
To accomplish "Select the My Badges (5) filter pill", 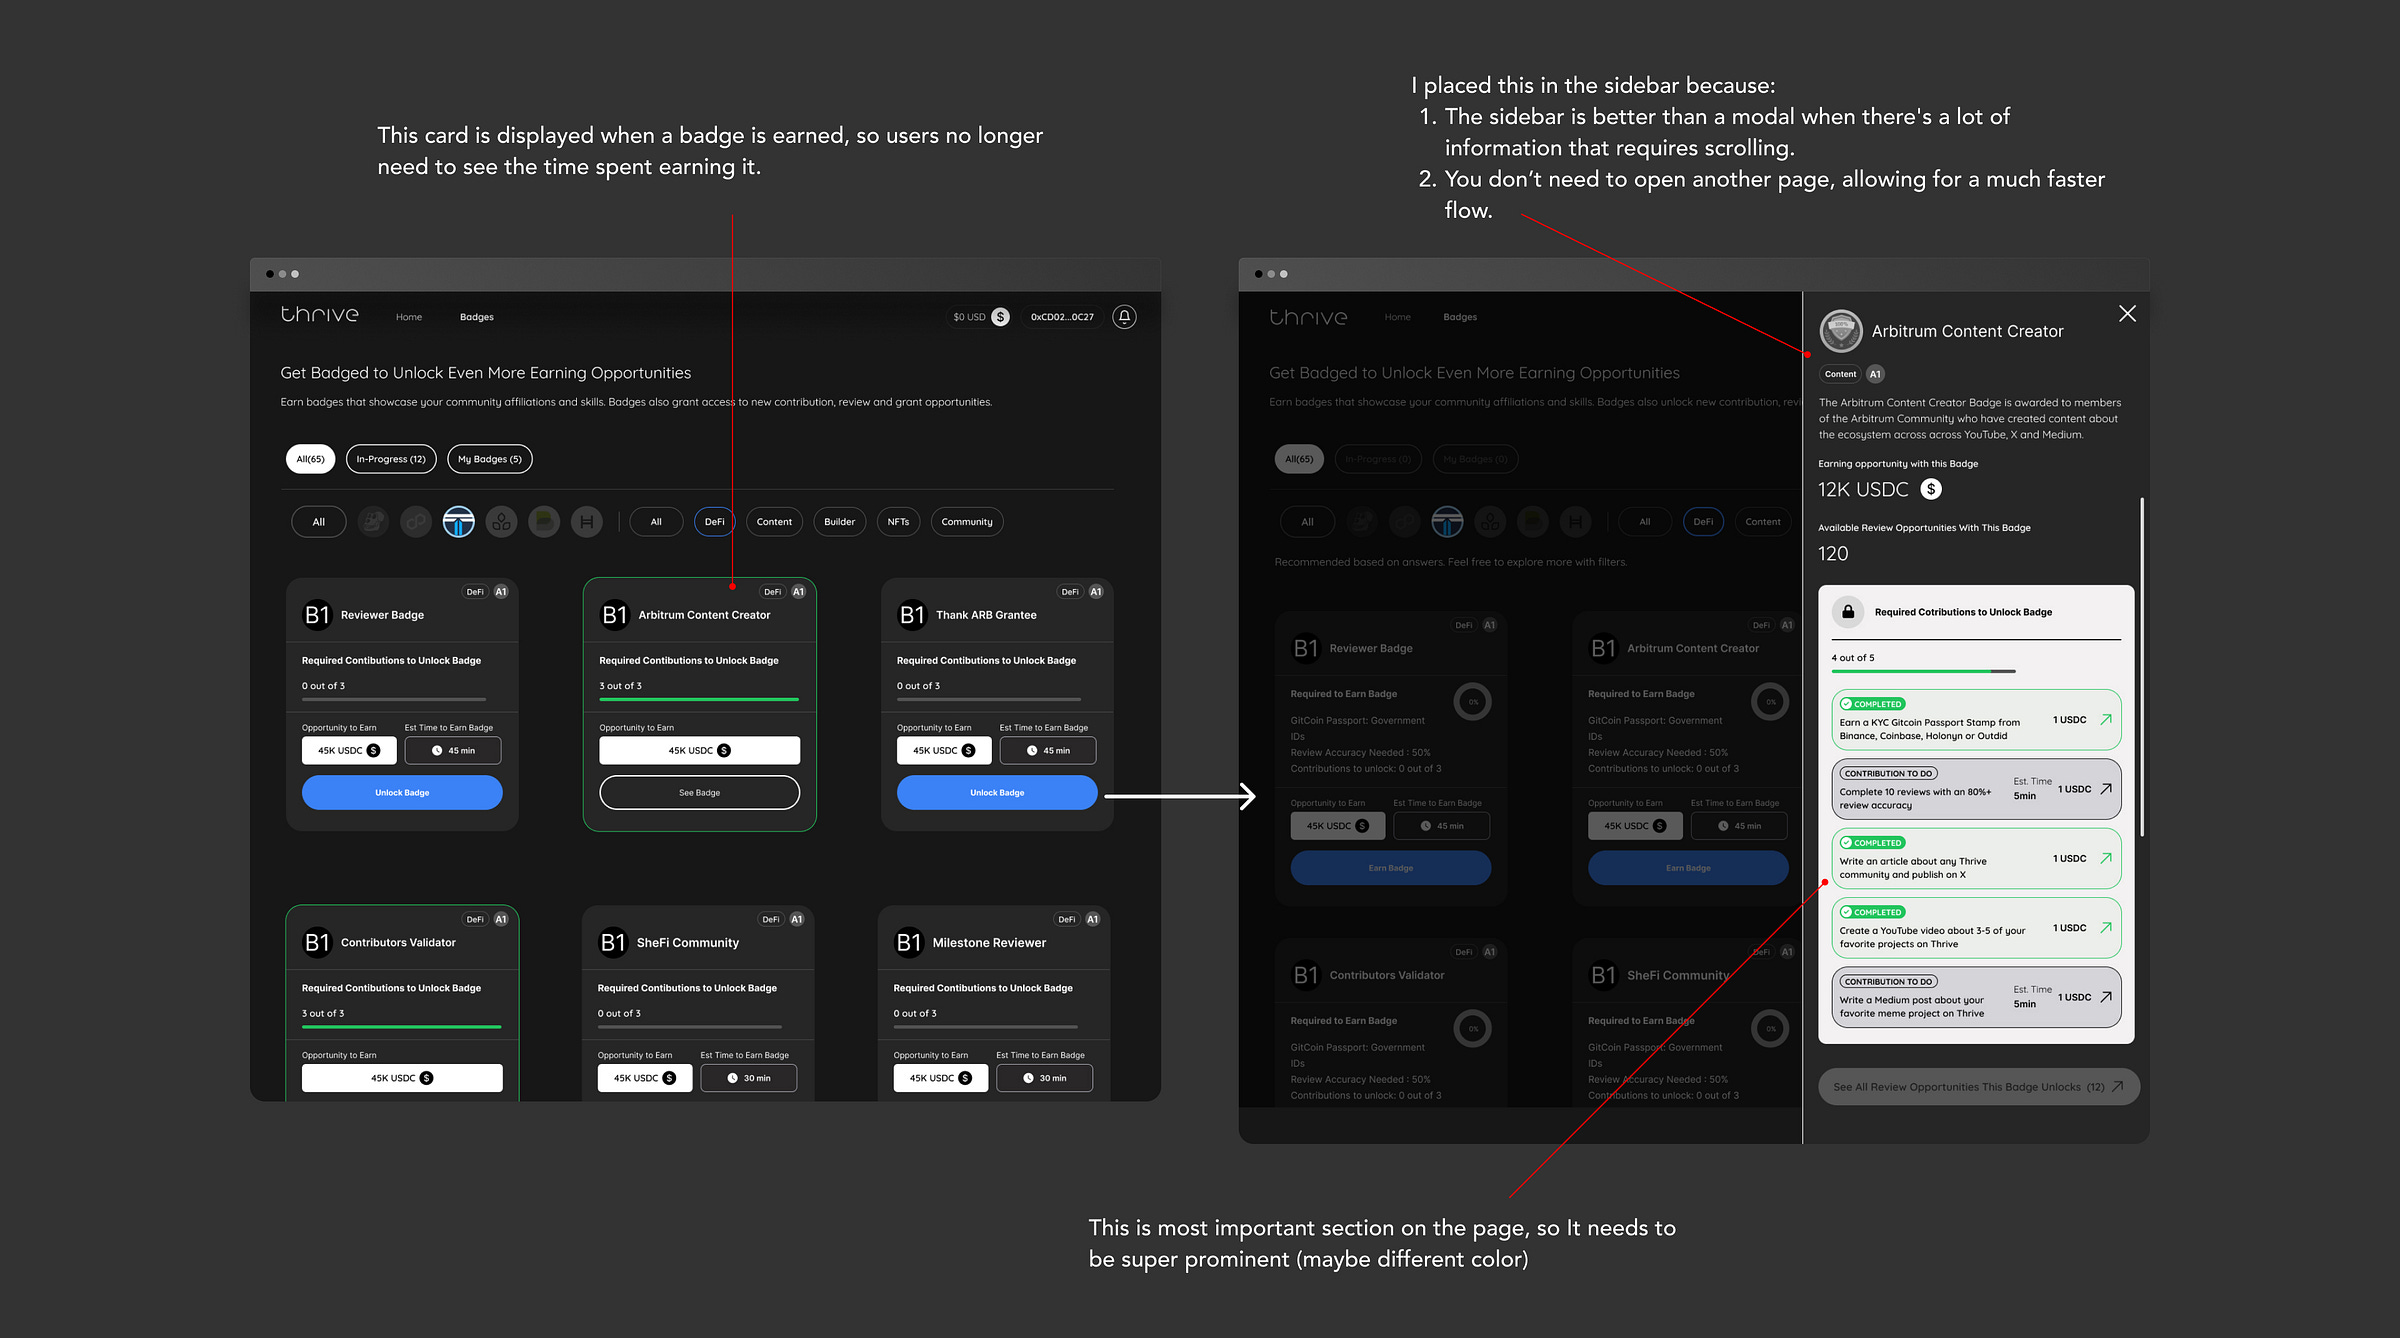I will coord(490,459).
